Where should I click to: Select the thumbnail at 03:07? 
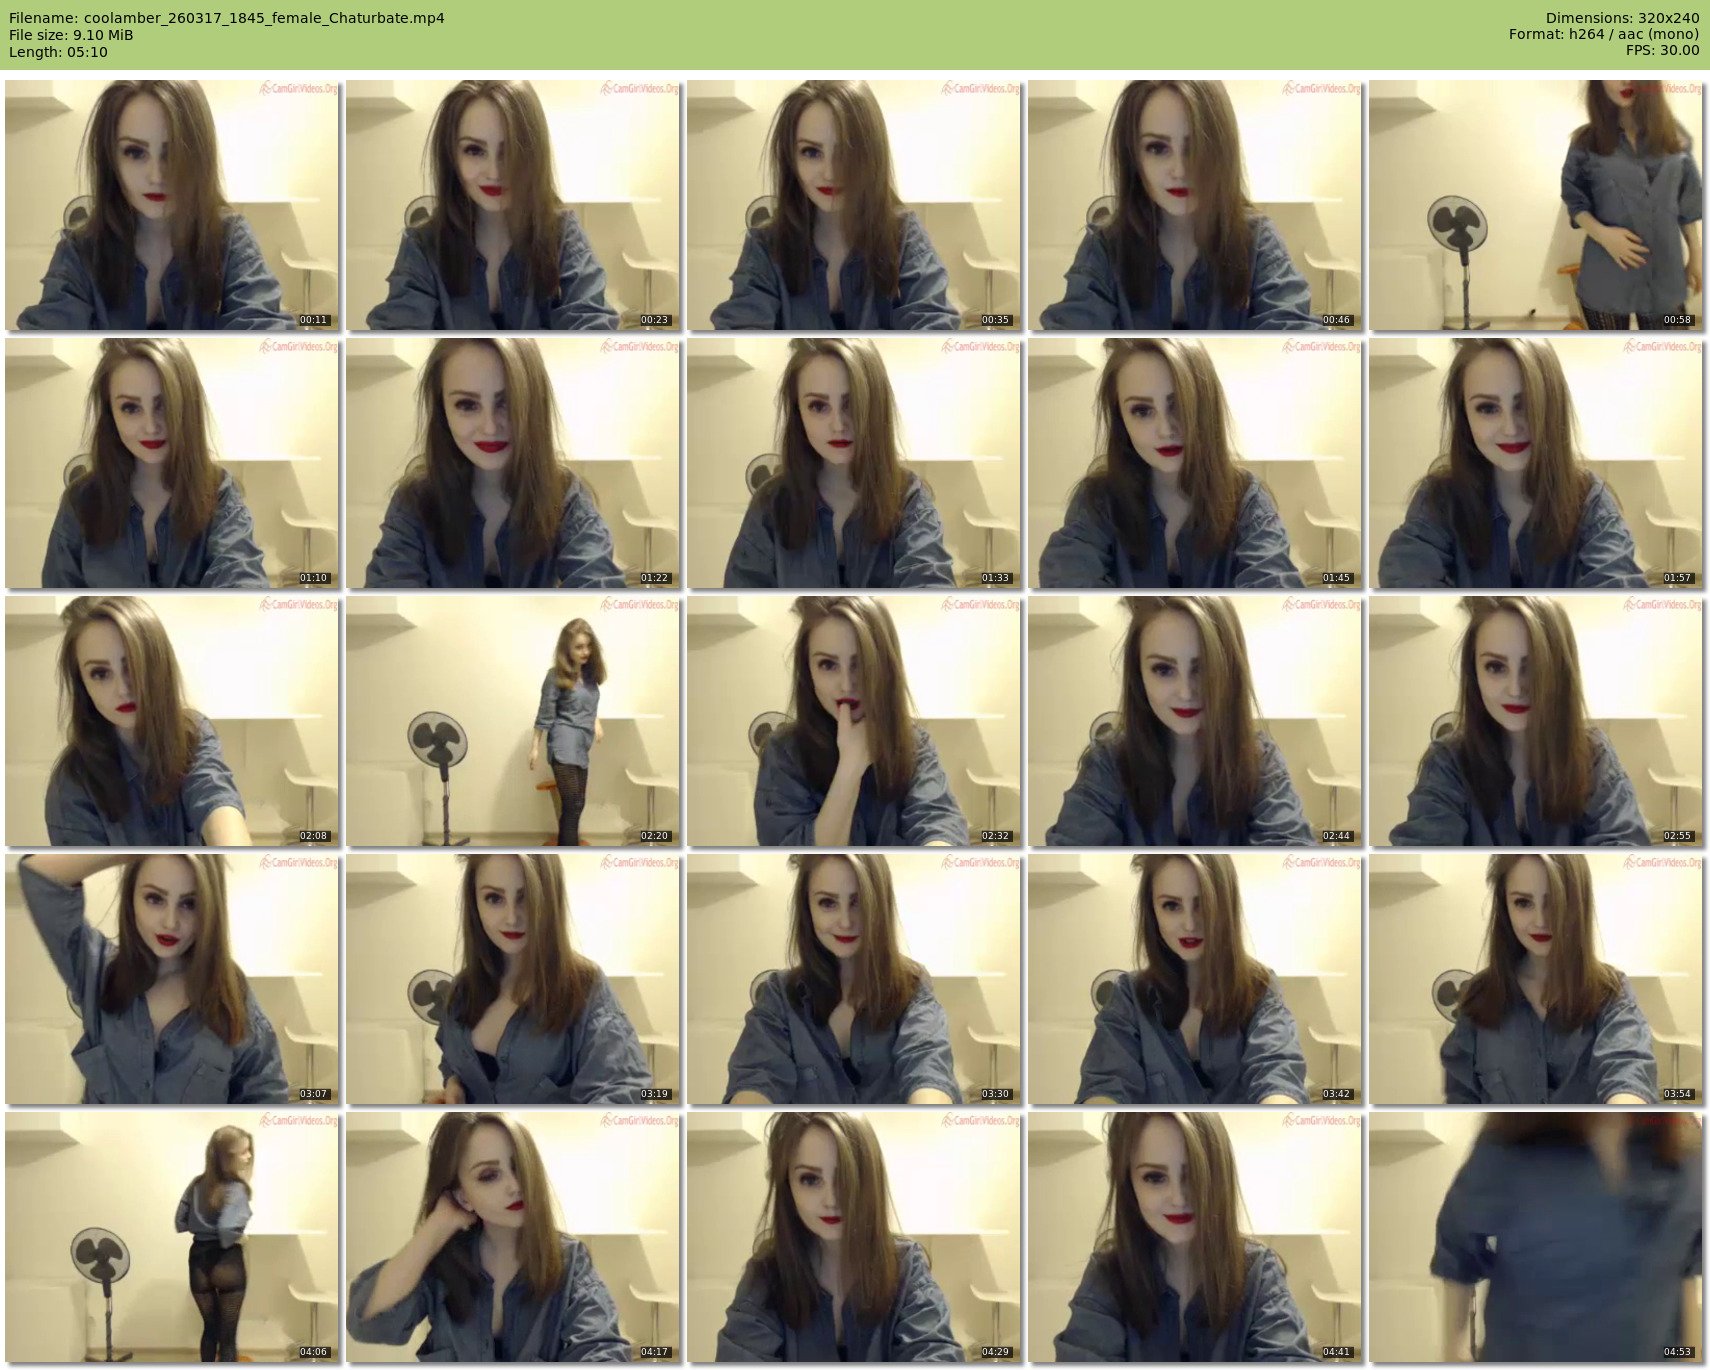pyautogui.click(x=172, y=979)
